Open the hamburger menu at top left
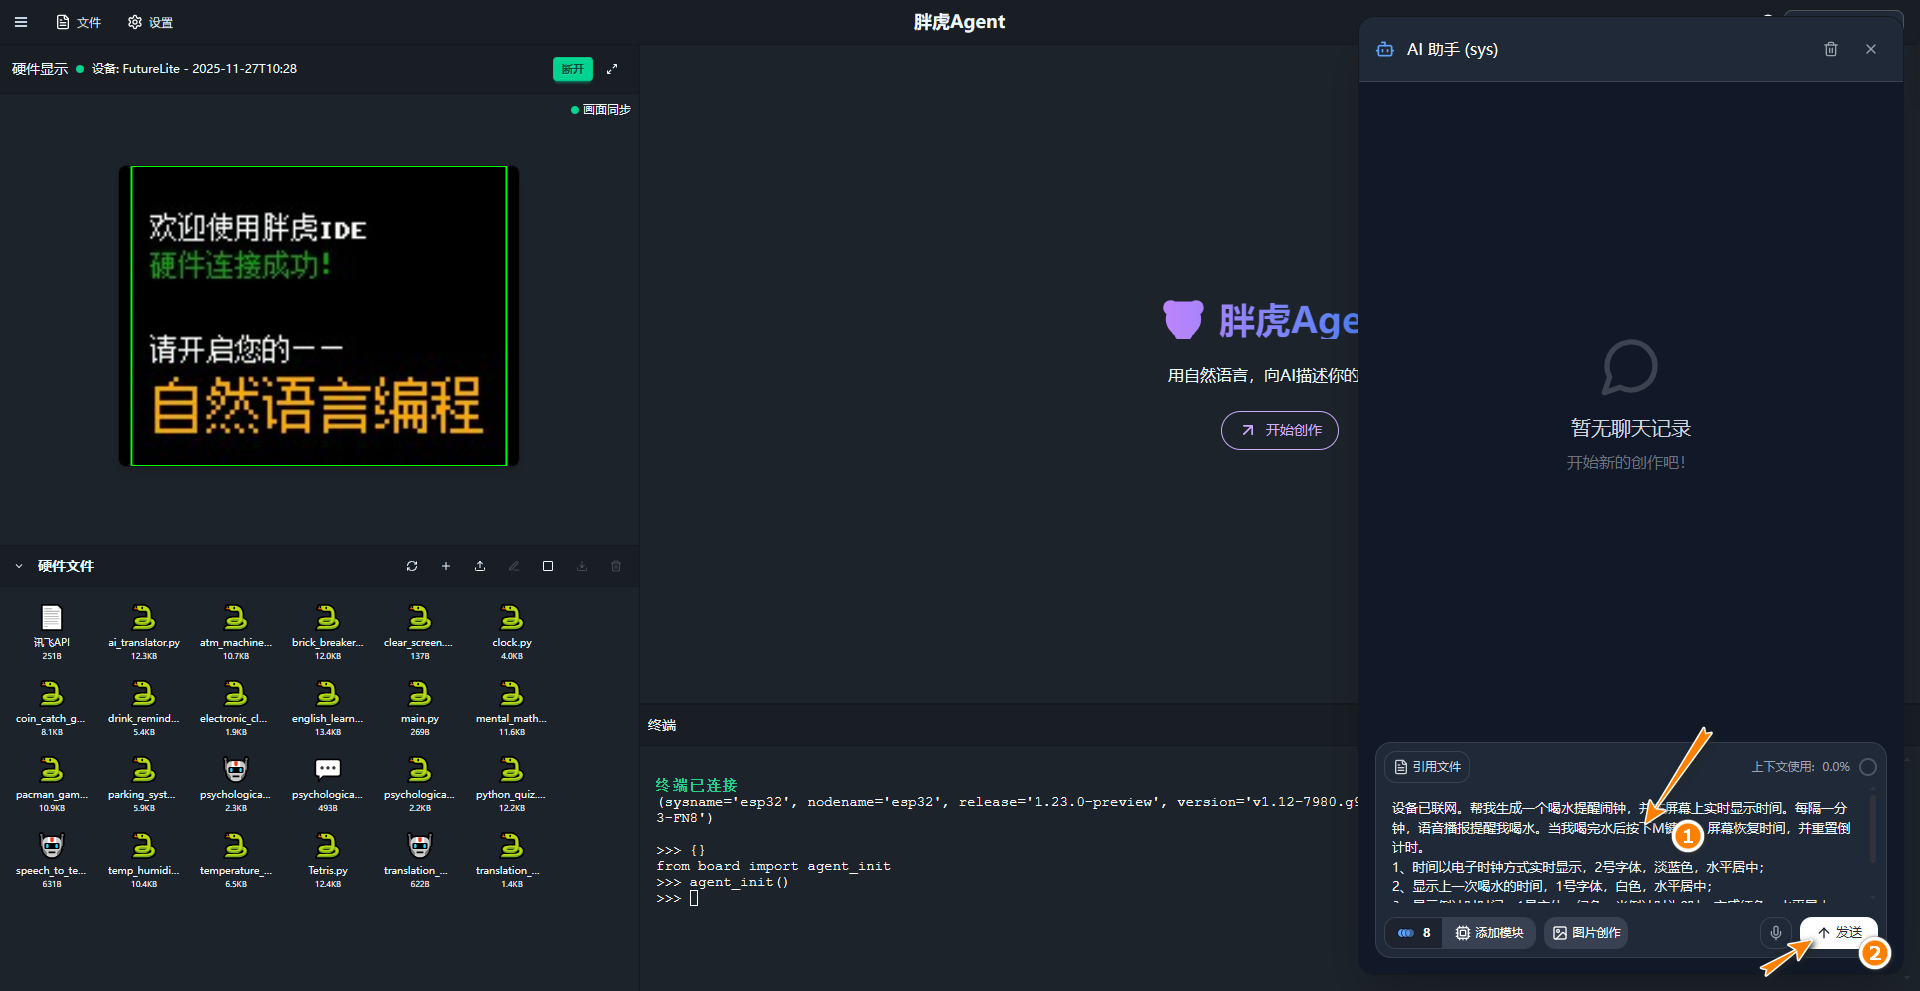The height and width of the screenshot is (991, 1920). pyautogui.click(x=21, y=22)
